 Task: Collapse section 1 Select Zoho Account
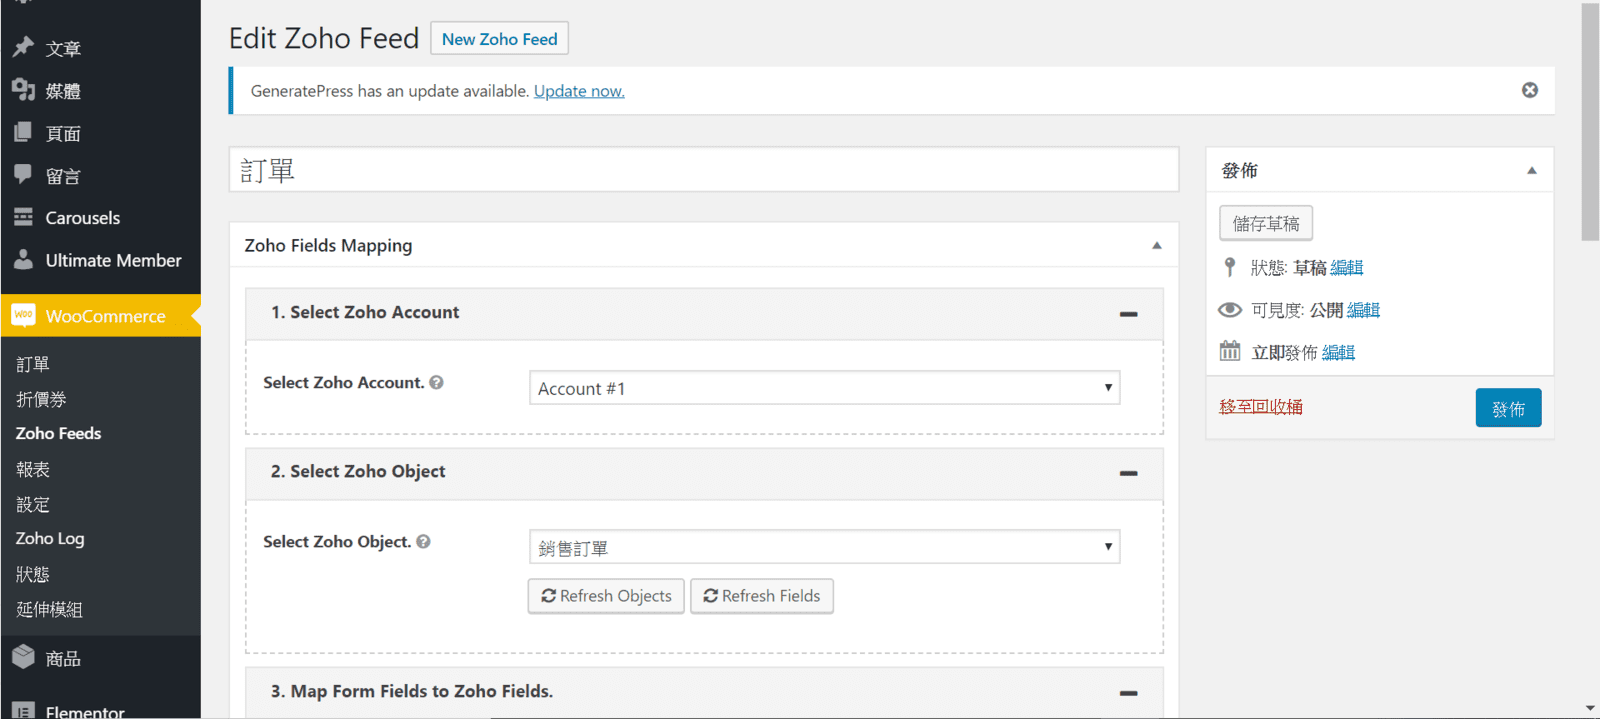pos(1129,314)
